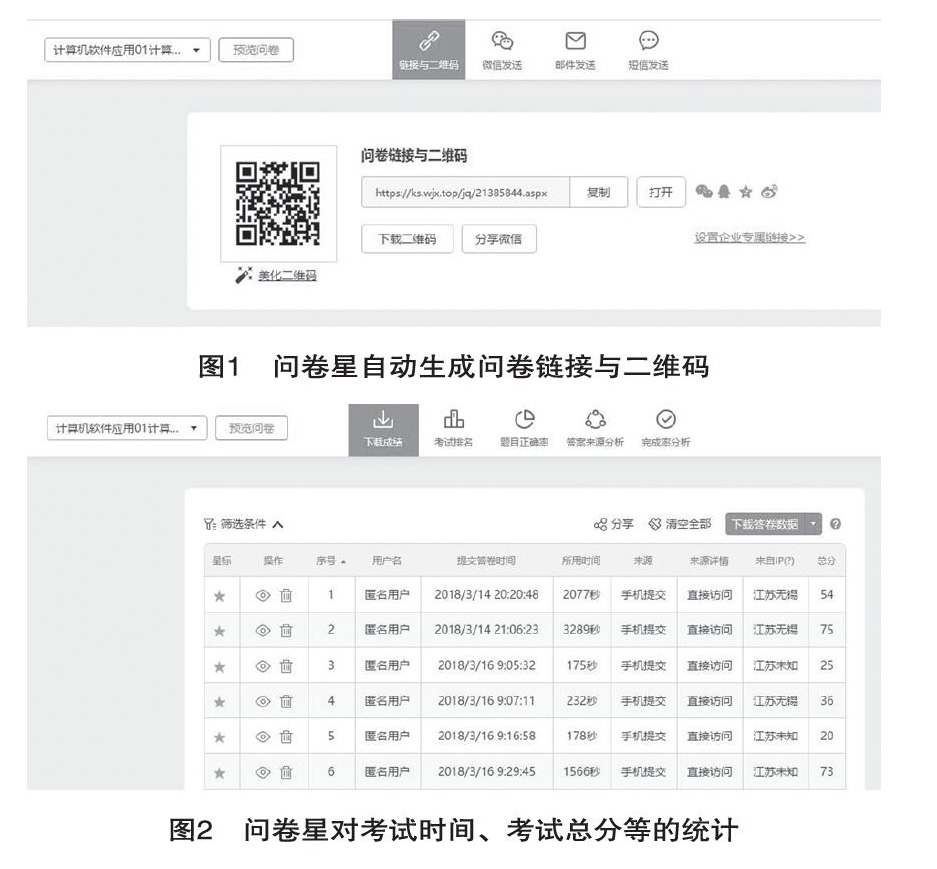Delete record 1 with trash icon
Screen dimensions: 937x869
click(x=286, y=595)
